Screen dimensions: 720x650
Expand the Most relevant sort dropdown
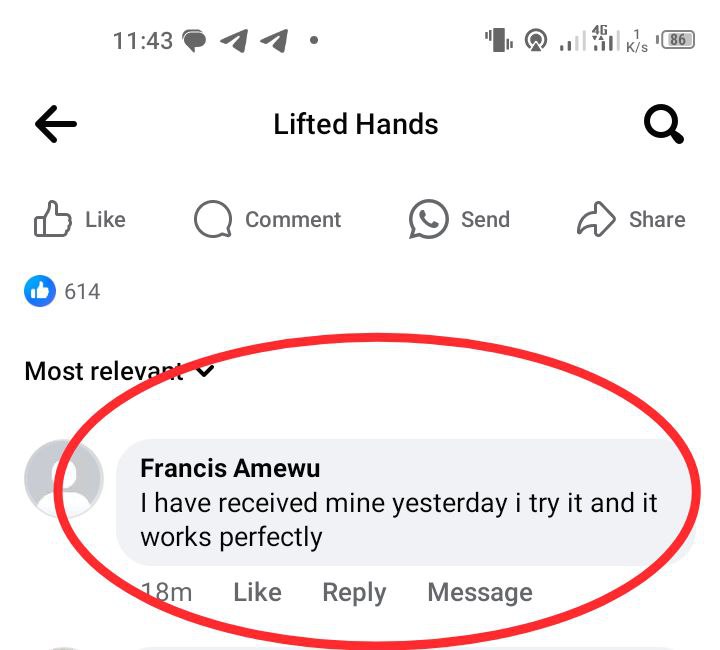(x=205, y=371)
